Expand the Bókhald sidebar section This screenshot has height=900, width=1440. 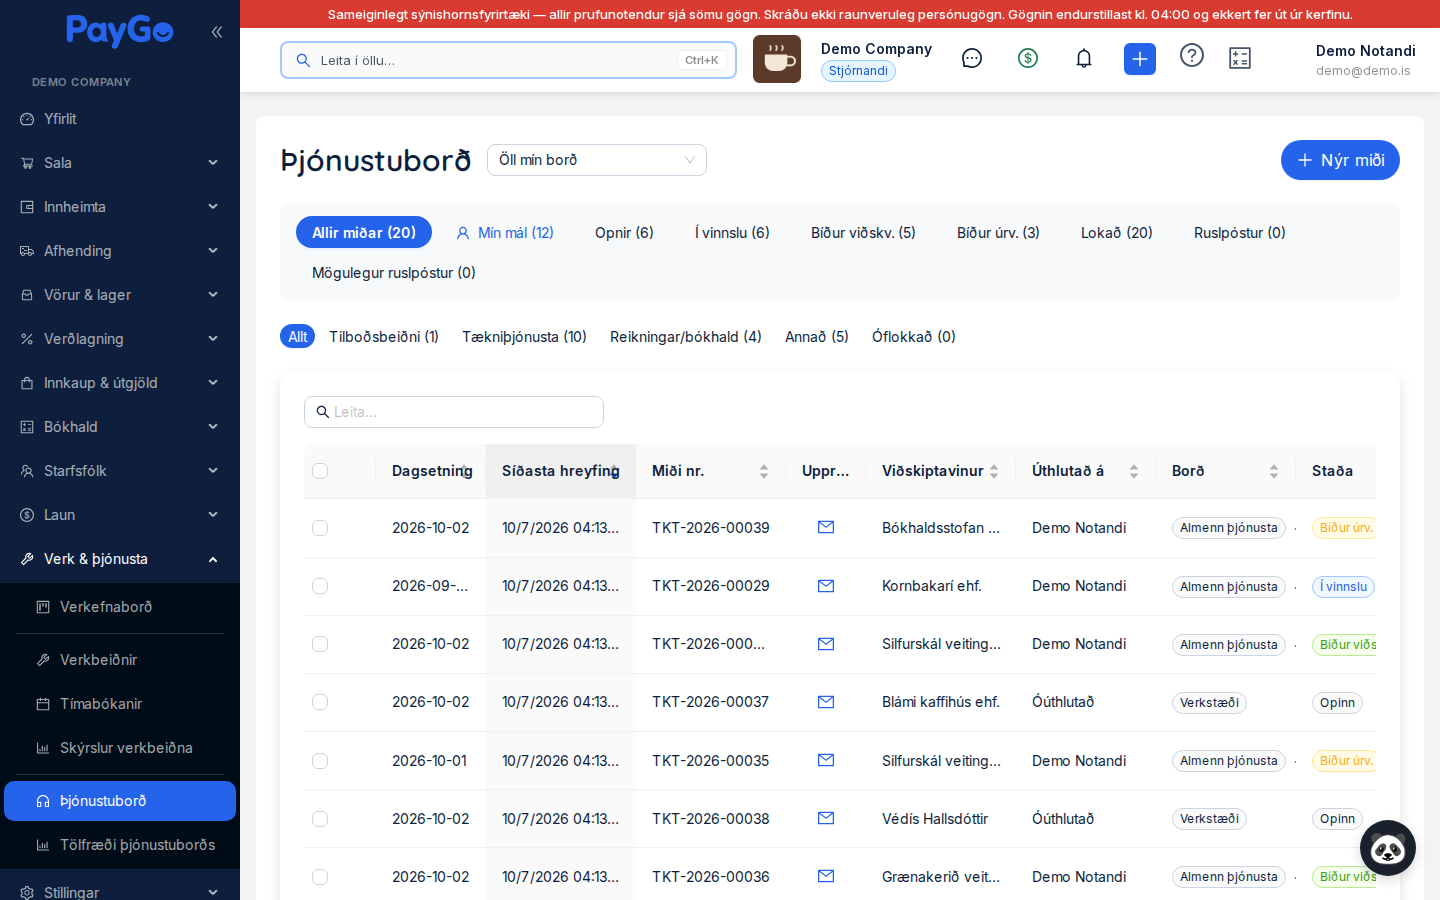(x=120, y=427)
